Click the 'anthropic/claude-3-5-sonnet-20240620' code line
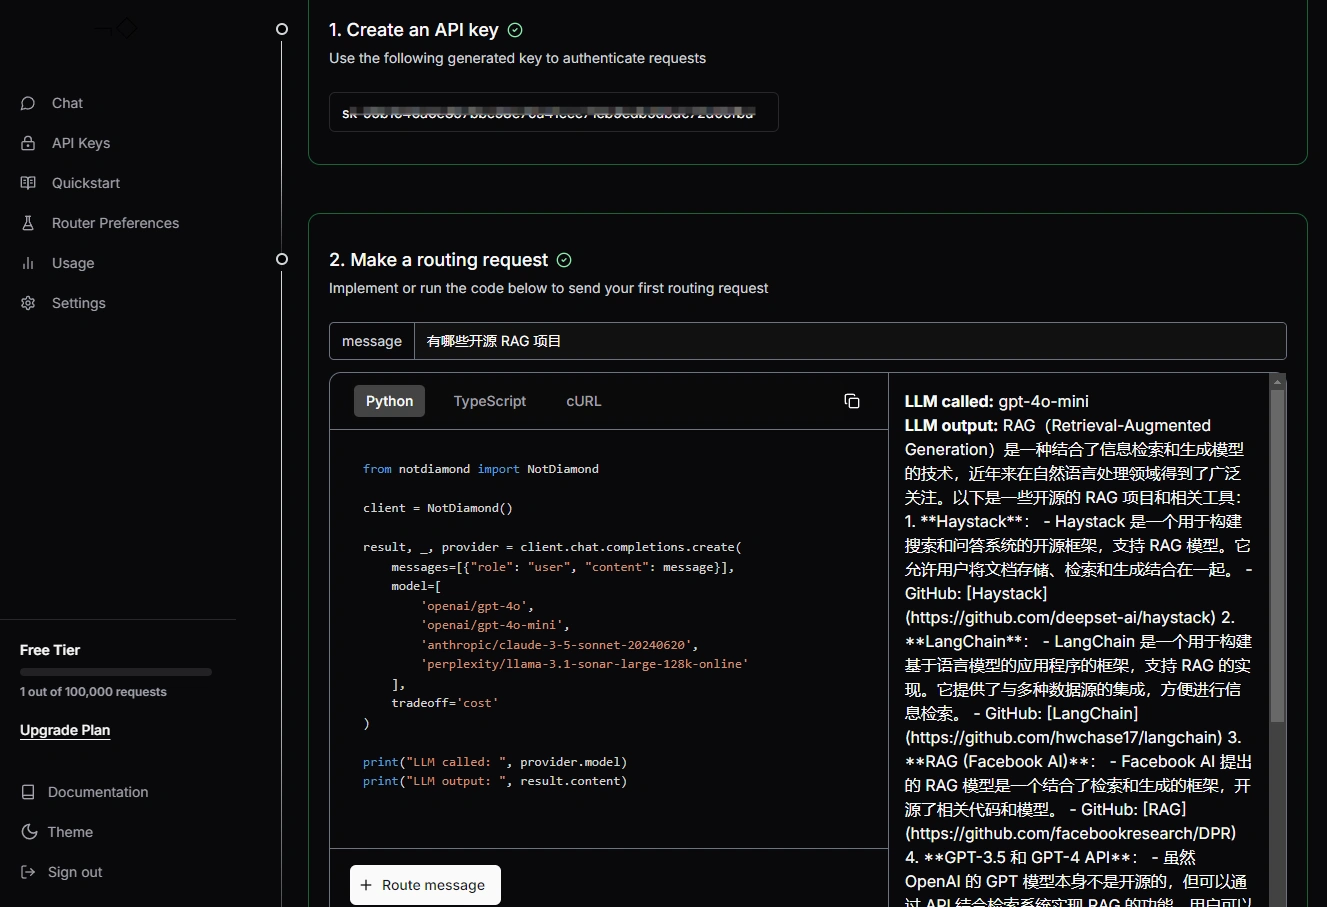 point(560,645)
